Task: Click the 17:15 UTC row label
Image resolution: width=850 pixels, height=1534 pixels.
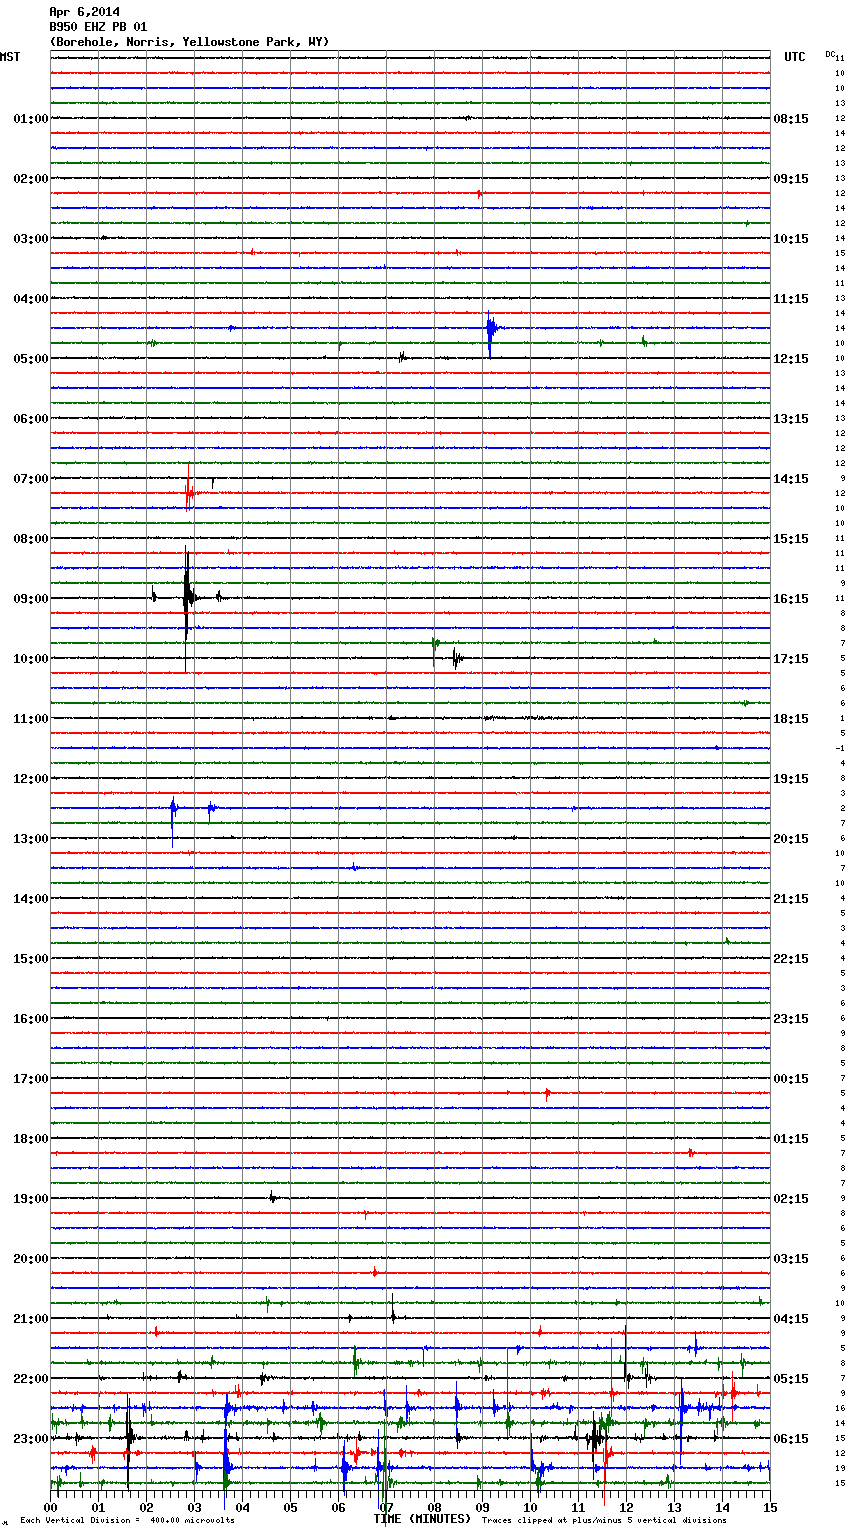Action: click(791, 659)
